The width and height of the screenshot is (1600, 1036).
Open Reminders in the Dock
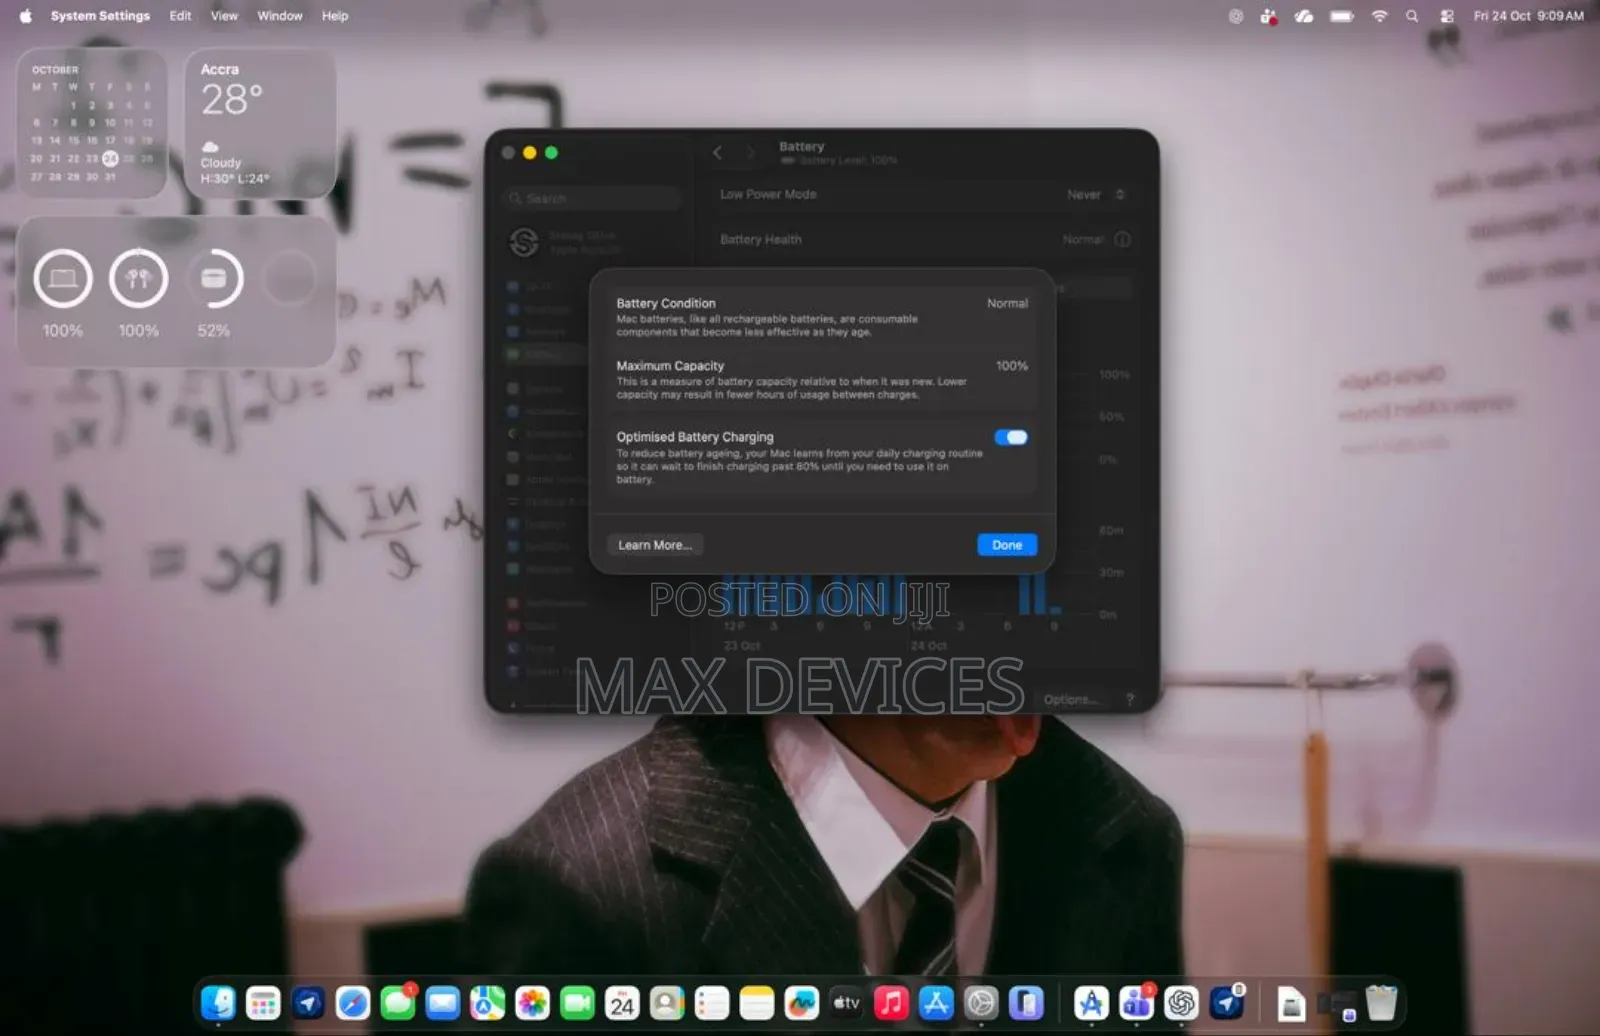click(x=712, y=1002)
